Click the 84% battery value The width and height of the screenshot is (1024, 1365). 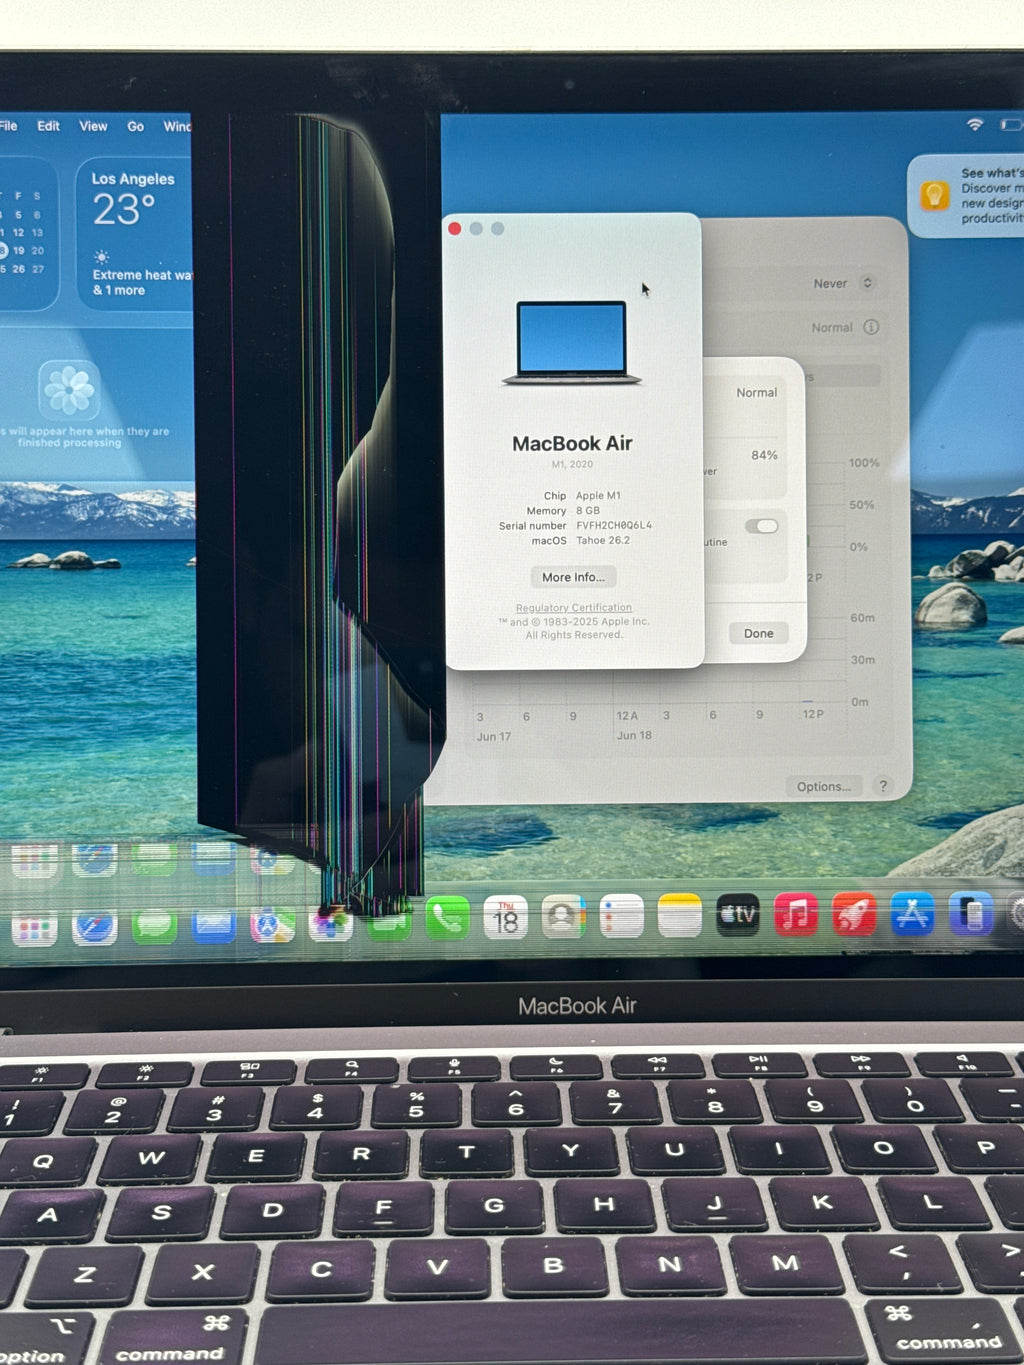click(x=764, y=455)
